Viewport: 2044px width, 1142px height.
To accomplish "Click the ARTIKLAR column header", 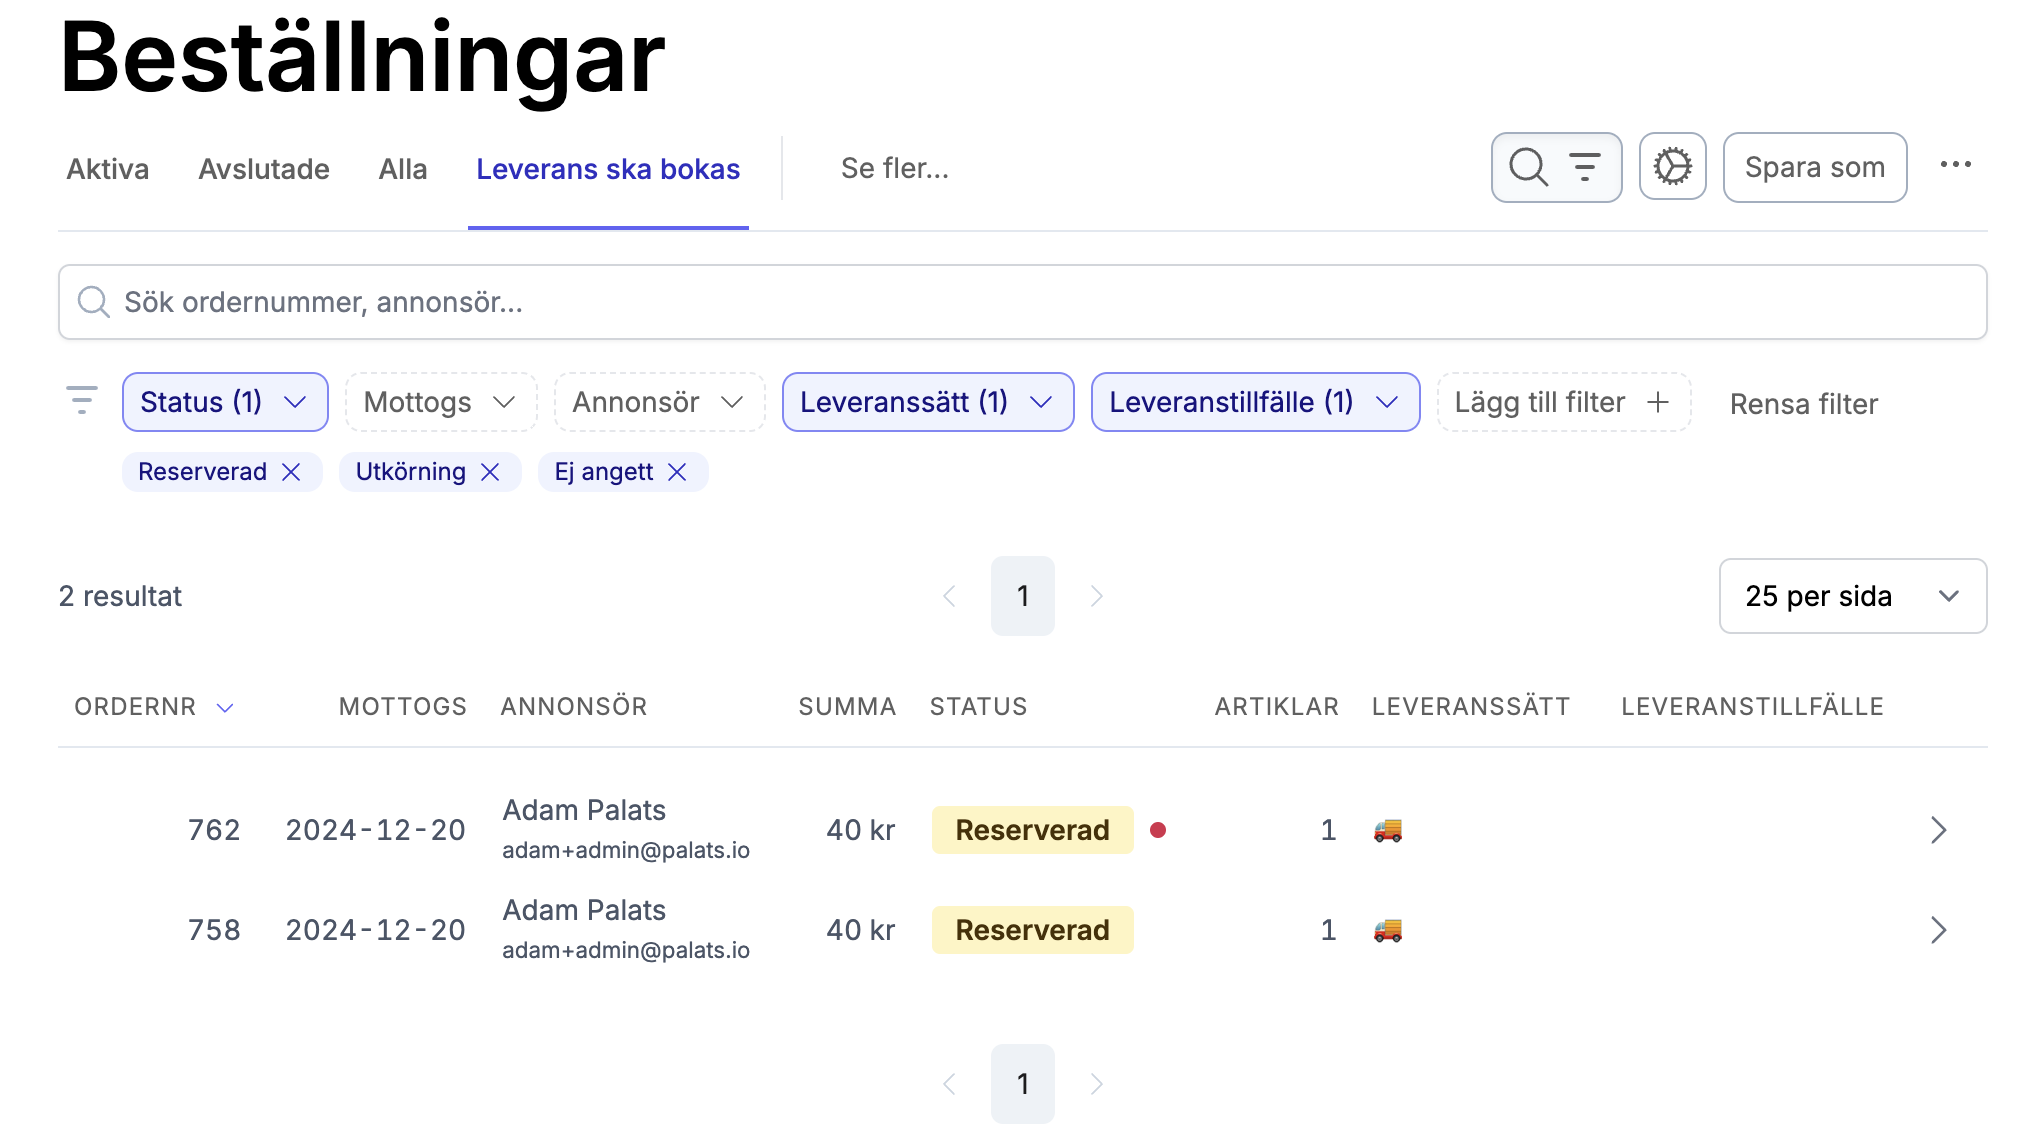I will (x=1276, y=707).
